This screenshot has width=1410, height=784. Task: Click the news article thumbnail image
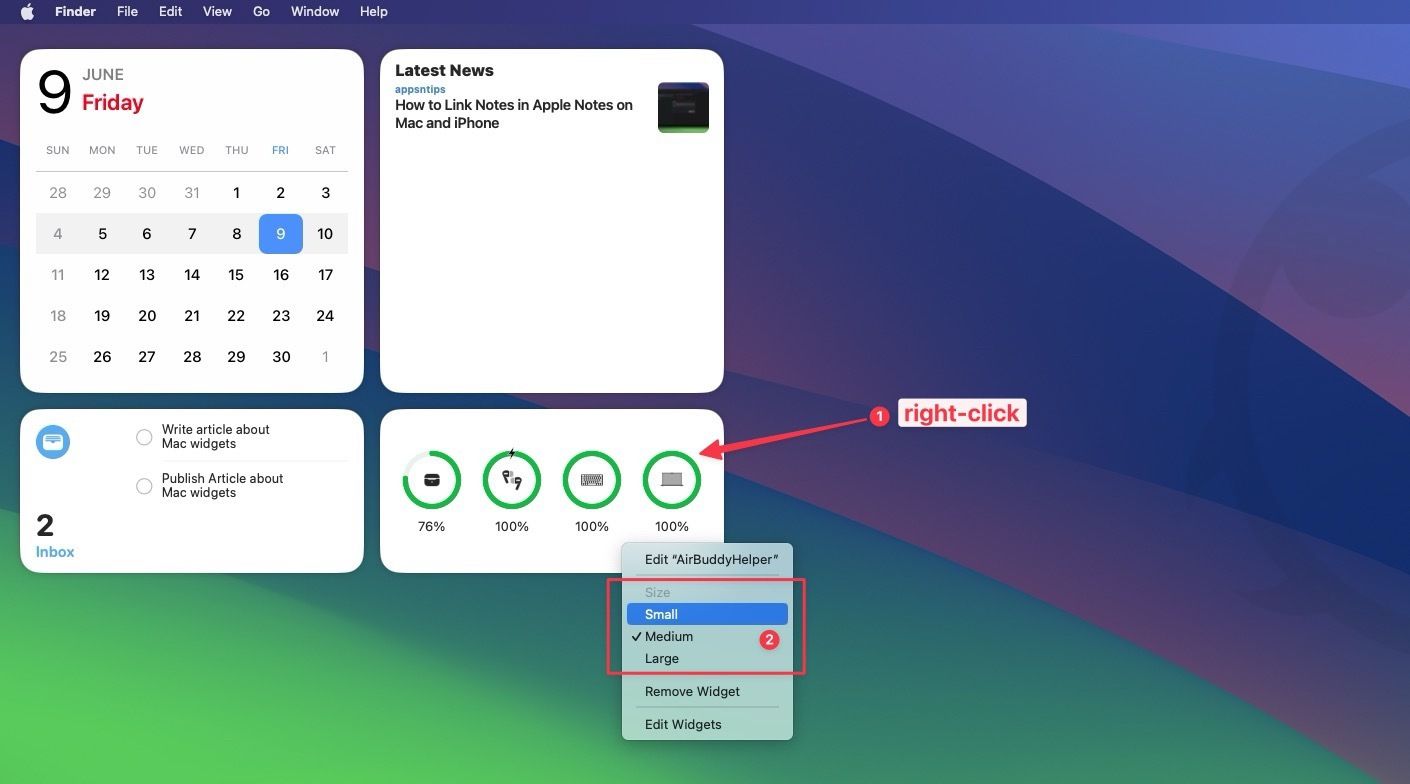(683, 107)
